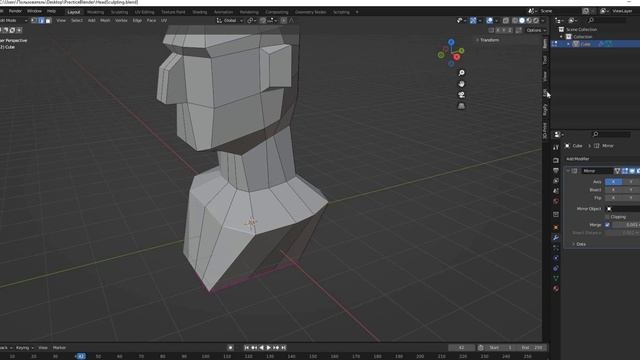640x360 pixels.
Task: Toggle Mirror Axis X button
Action: pyautogui.click(x=613, y=182)
